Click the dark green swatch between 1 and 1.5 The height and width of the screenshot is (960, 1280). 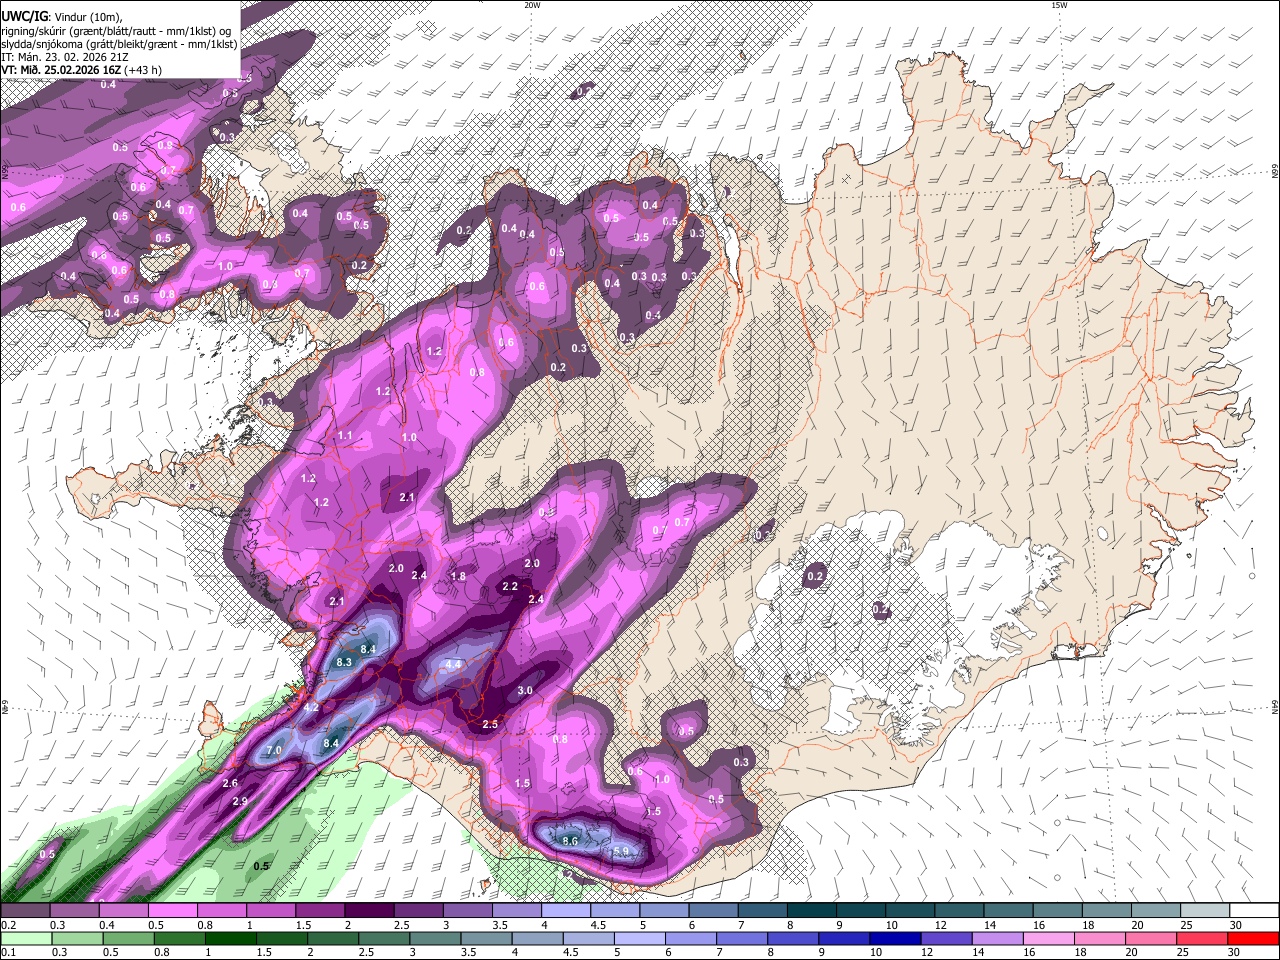(230, 939)
